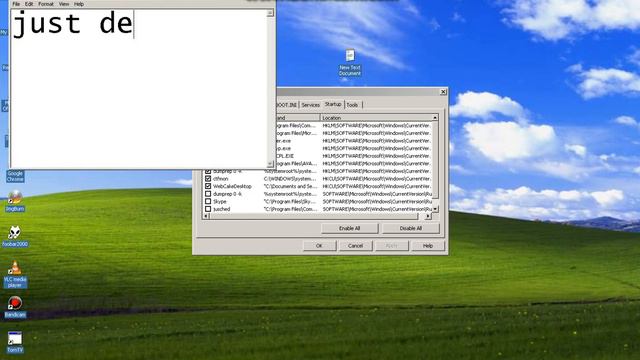Viewport: 640px width, 360px height.
Task: Click the startup list horizontal scrollbar thumb
Action: tap(314, 216)
